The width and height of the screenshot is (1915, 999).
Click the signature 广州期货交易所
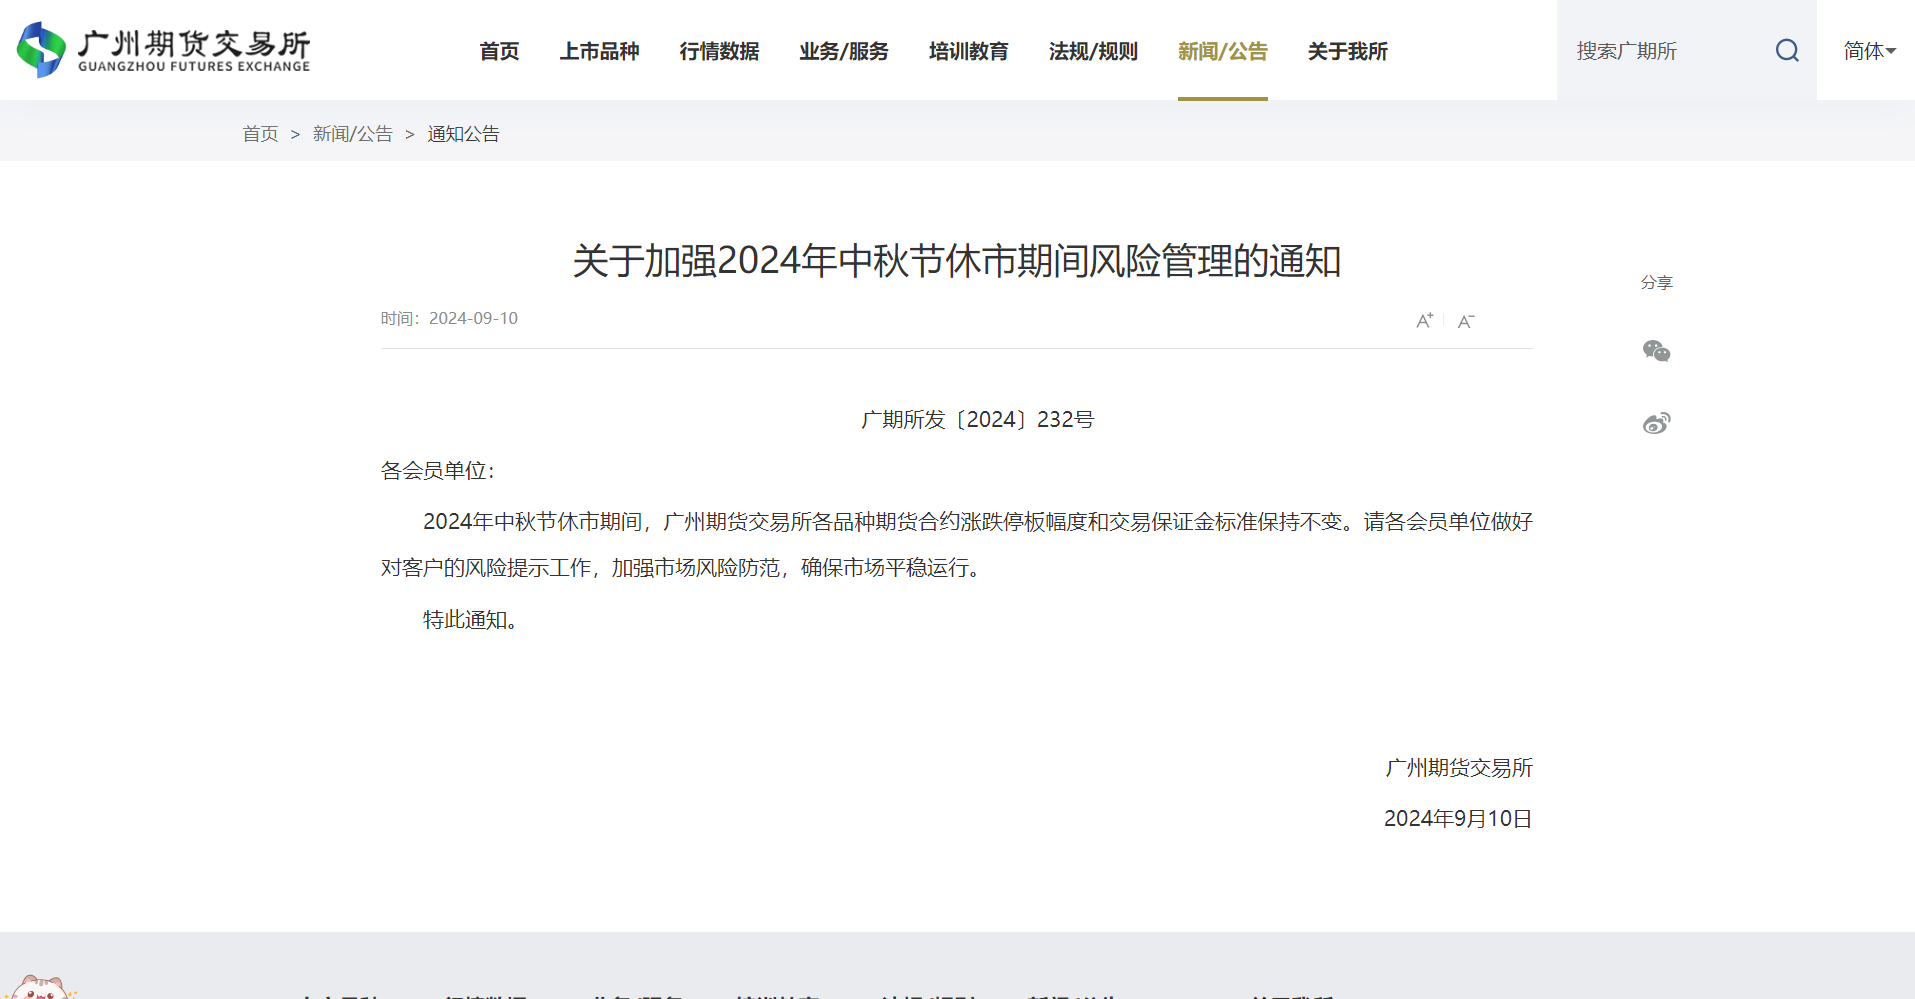[x=1458, y=767]
